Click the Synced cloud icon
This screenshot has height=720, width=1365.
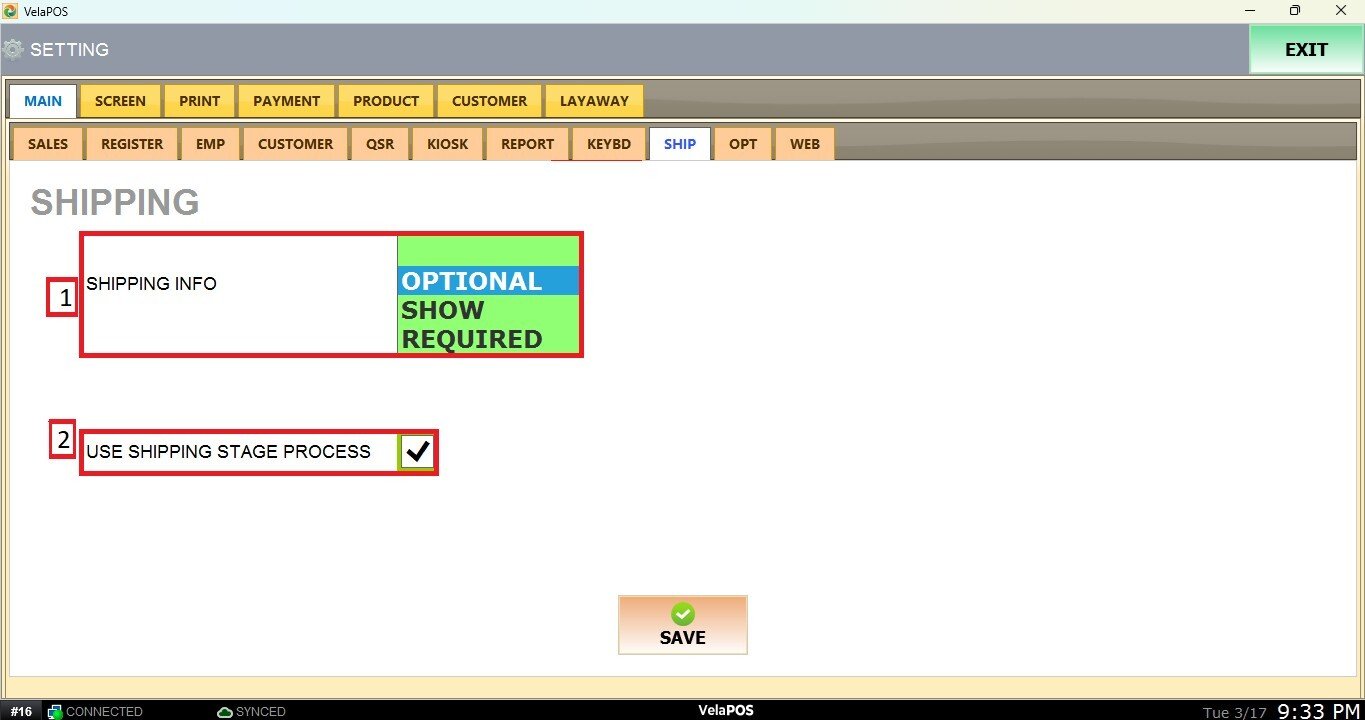[225, 712]
